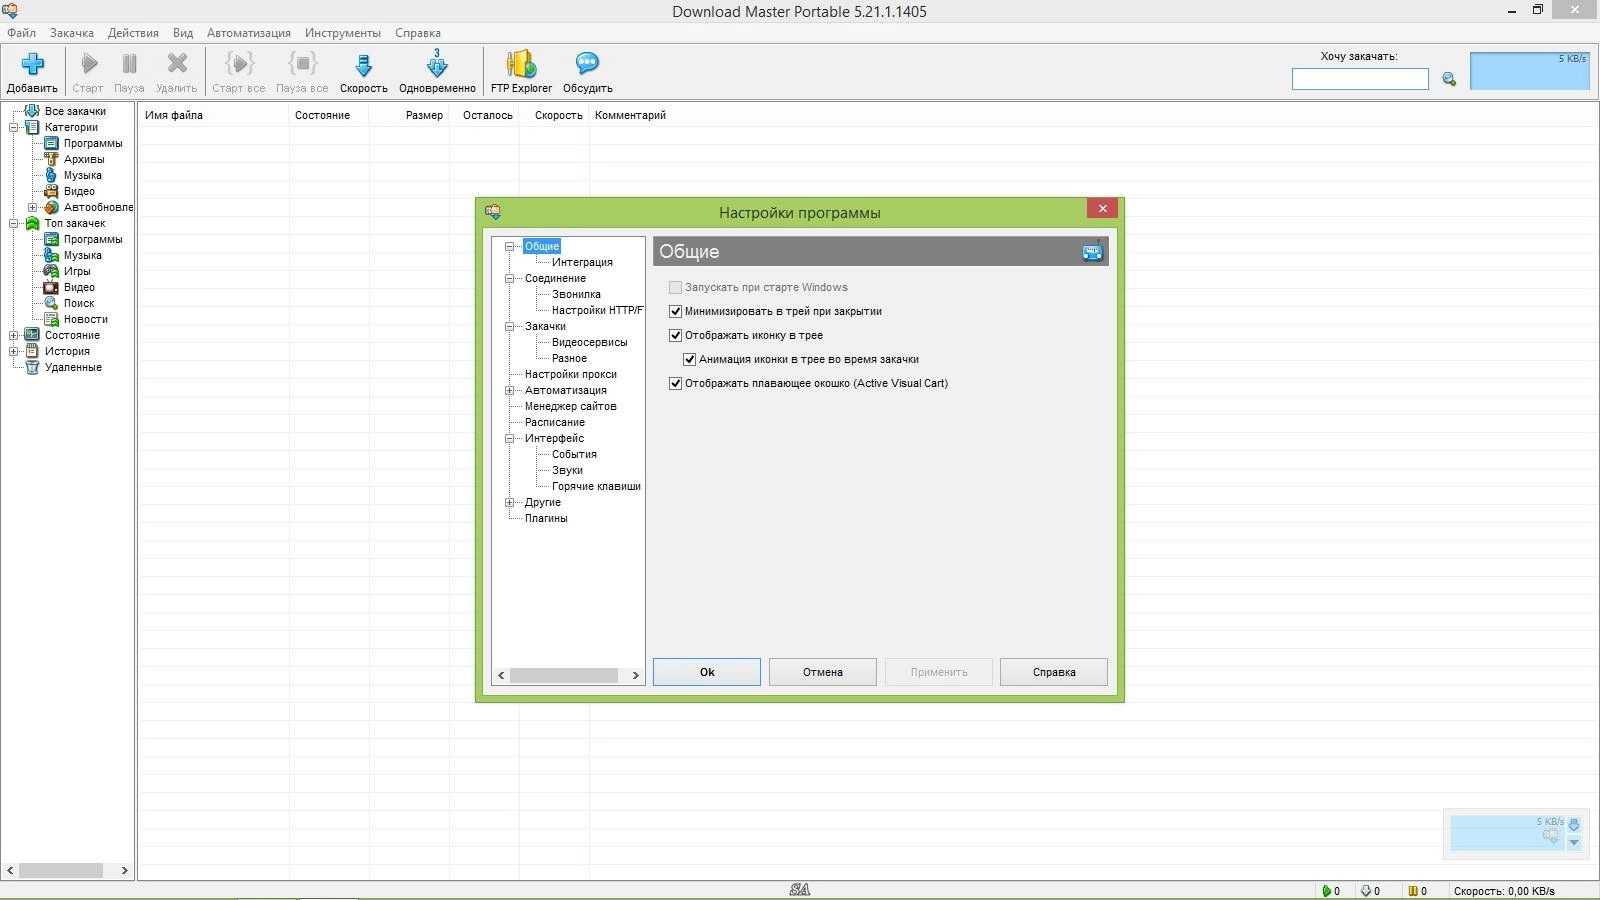Open the Скорость speed toolbar icon
Image resolution: width=1600 pixels, height=900 pixels.
pyautogui.click(x=364, y=66)
